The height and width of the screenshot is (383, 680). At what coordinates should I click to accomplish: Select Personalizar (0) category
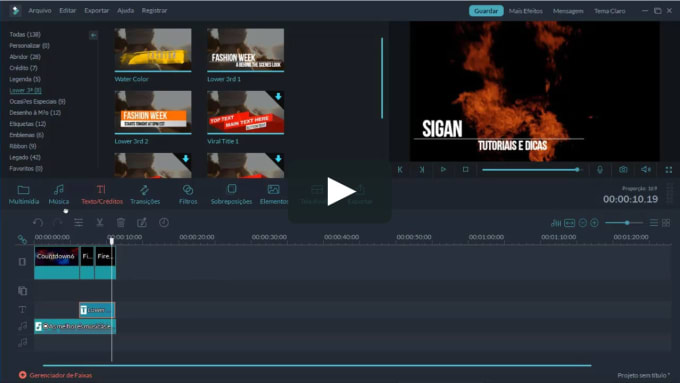pos(29,46)
